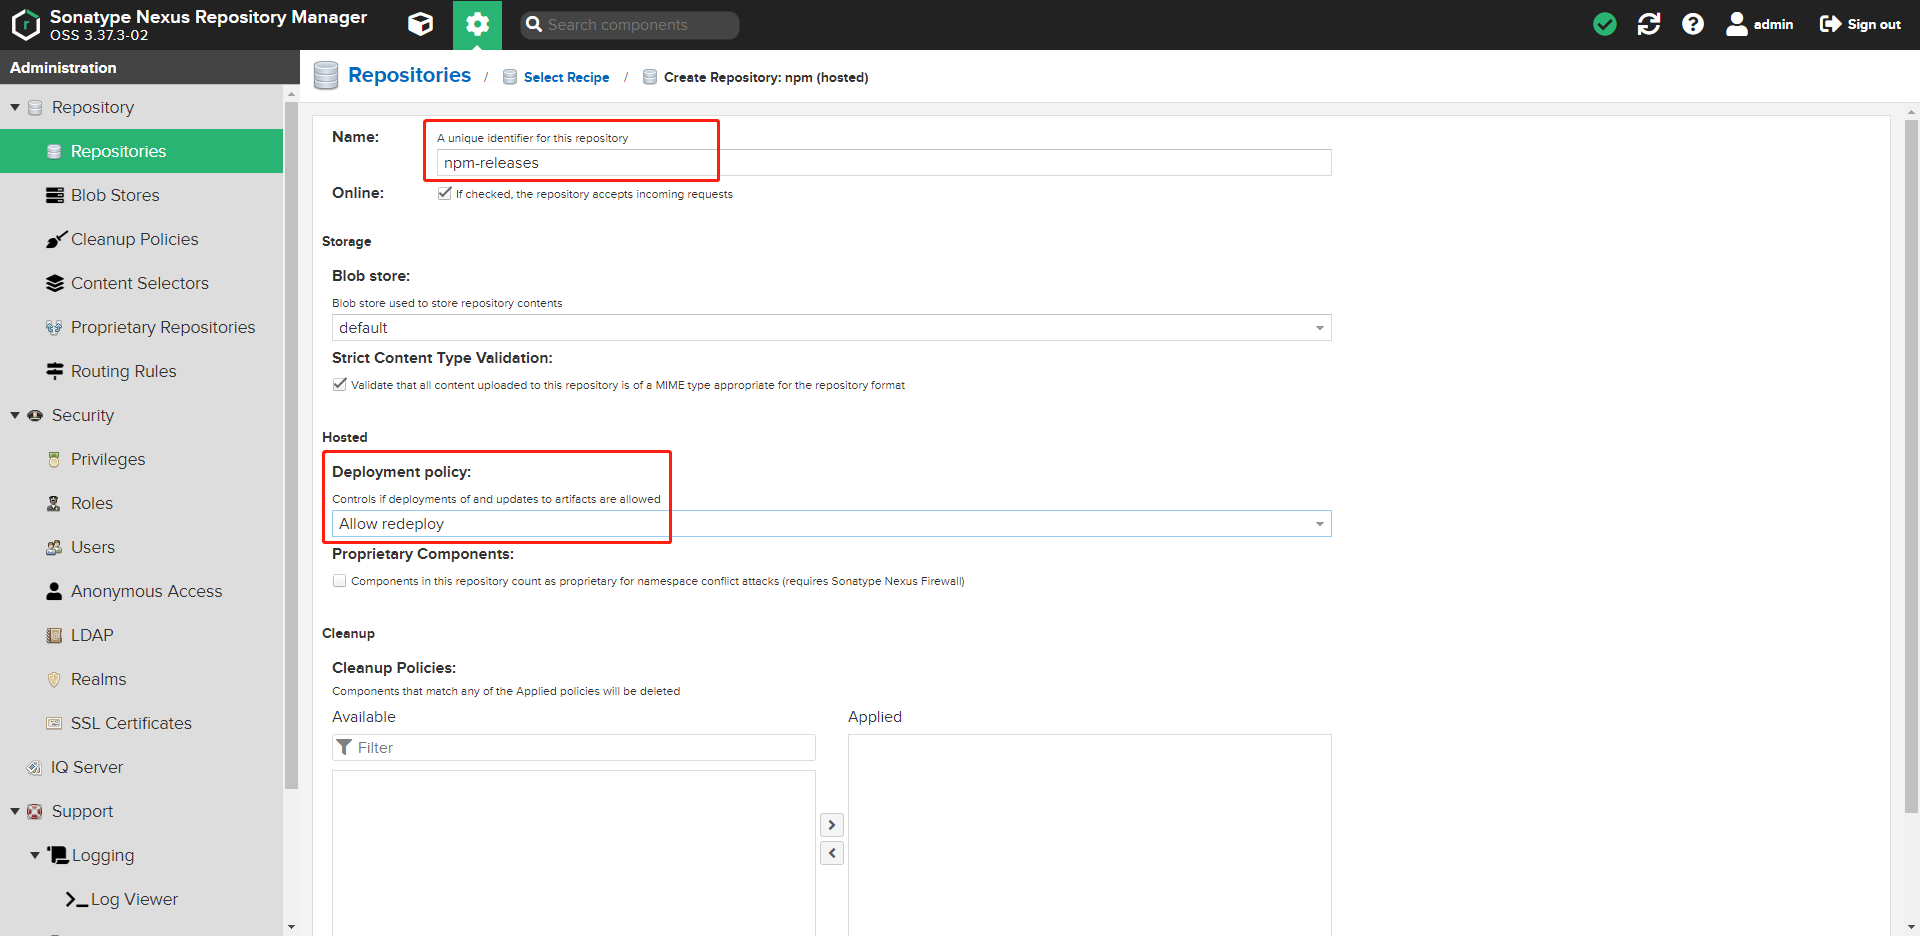Click the IQ Server icon

pyautogui.click(x=34, y=767)
